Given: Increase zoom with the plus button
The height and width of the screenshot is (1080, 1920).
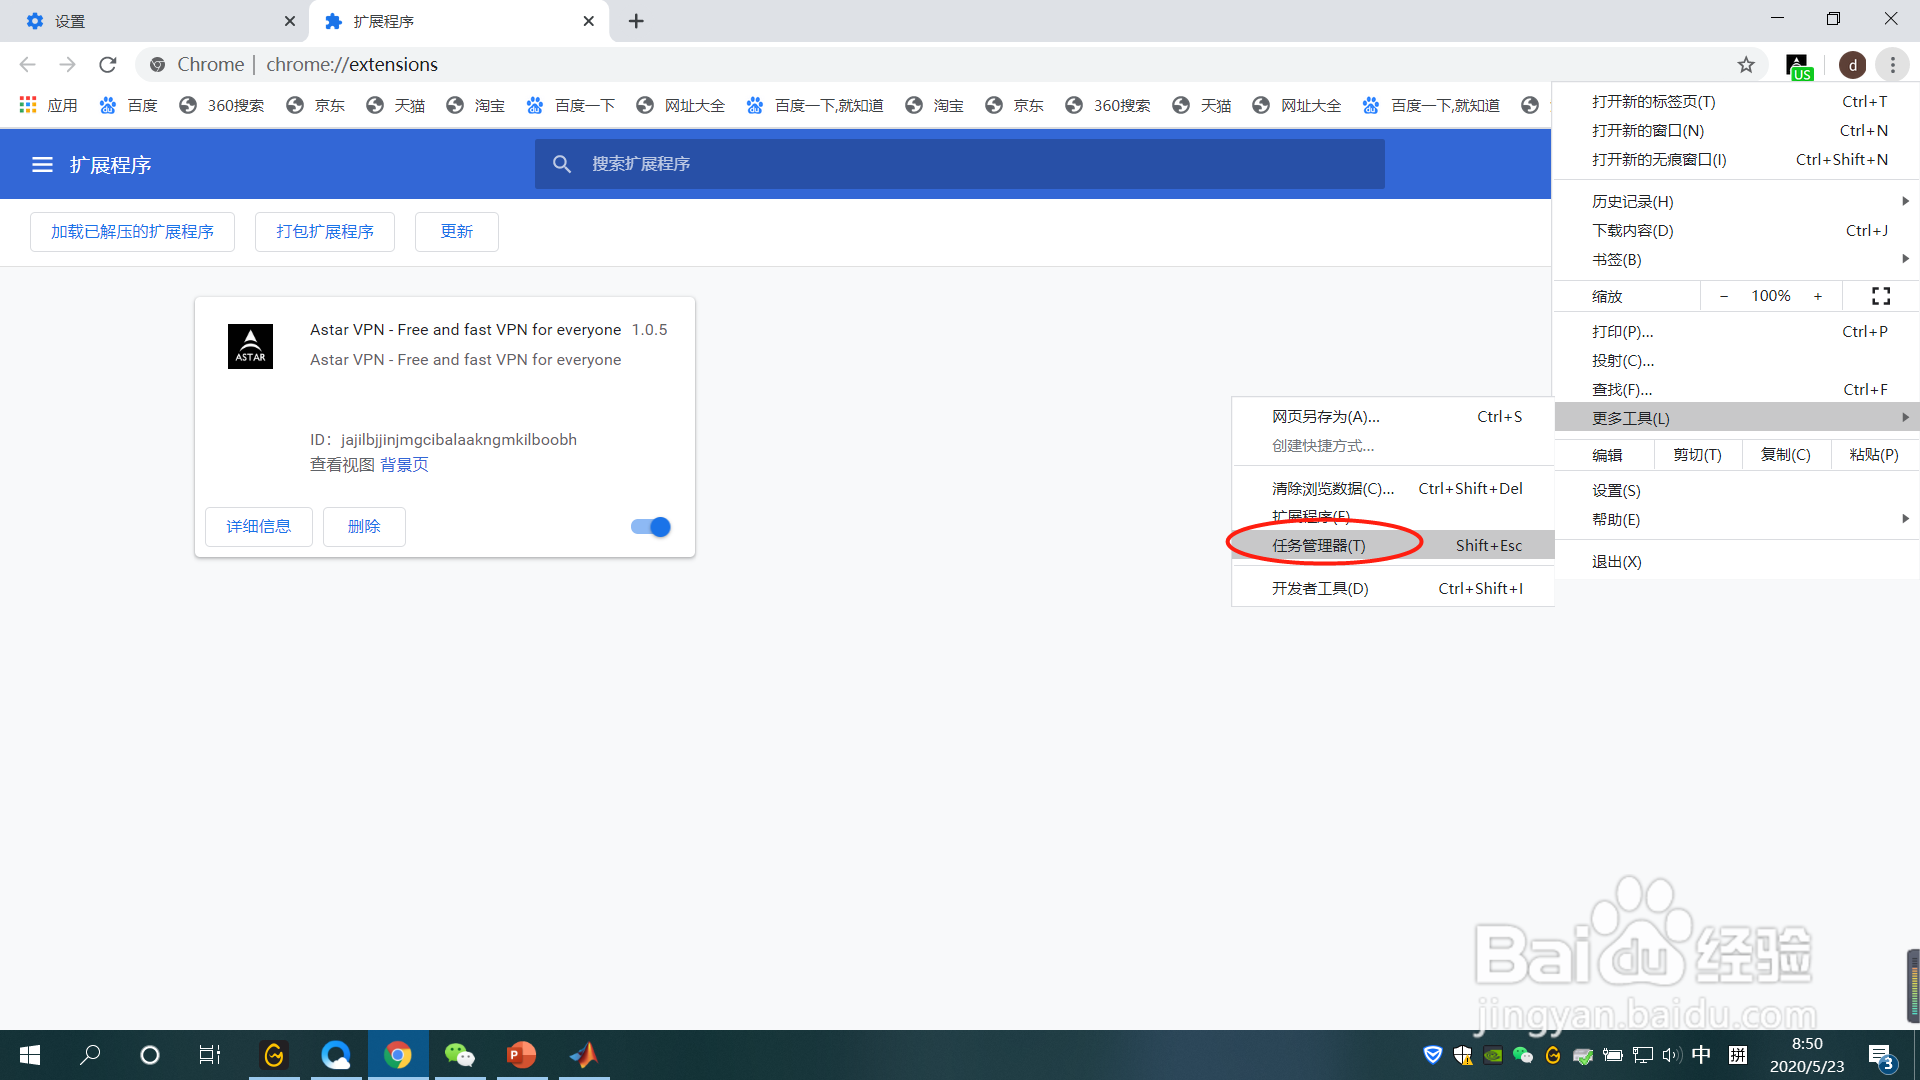Looking at the screenshot, I should click(1818, 296).
